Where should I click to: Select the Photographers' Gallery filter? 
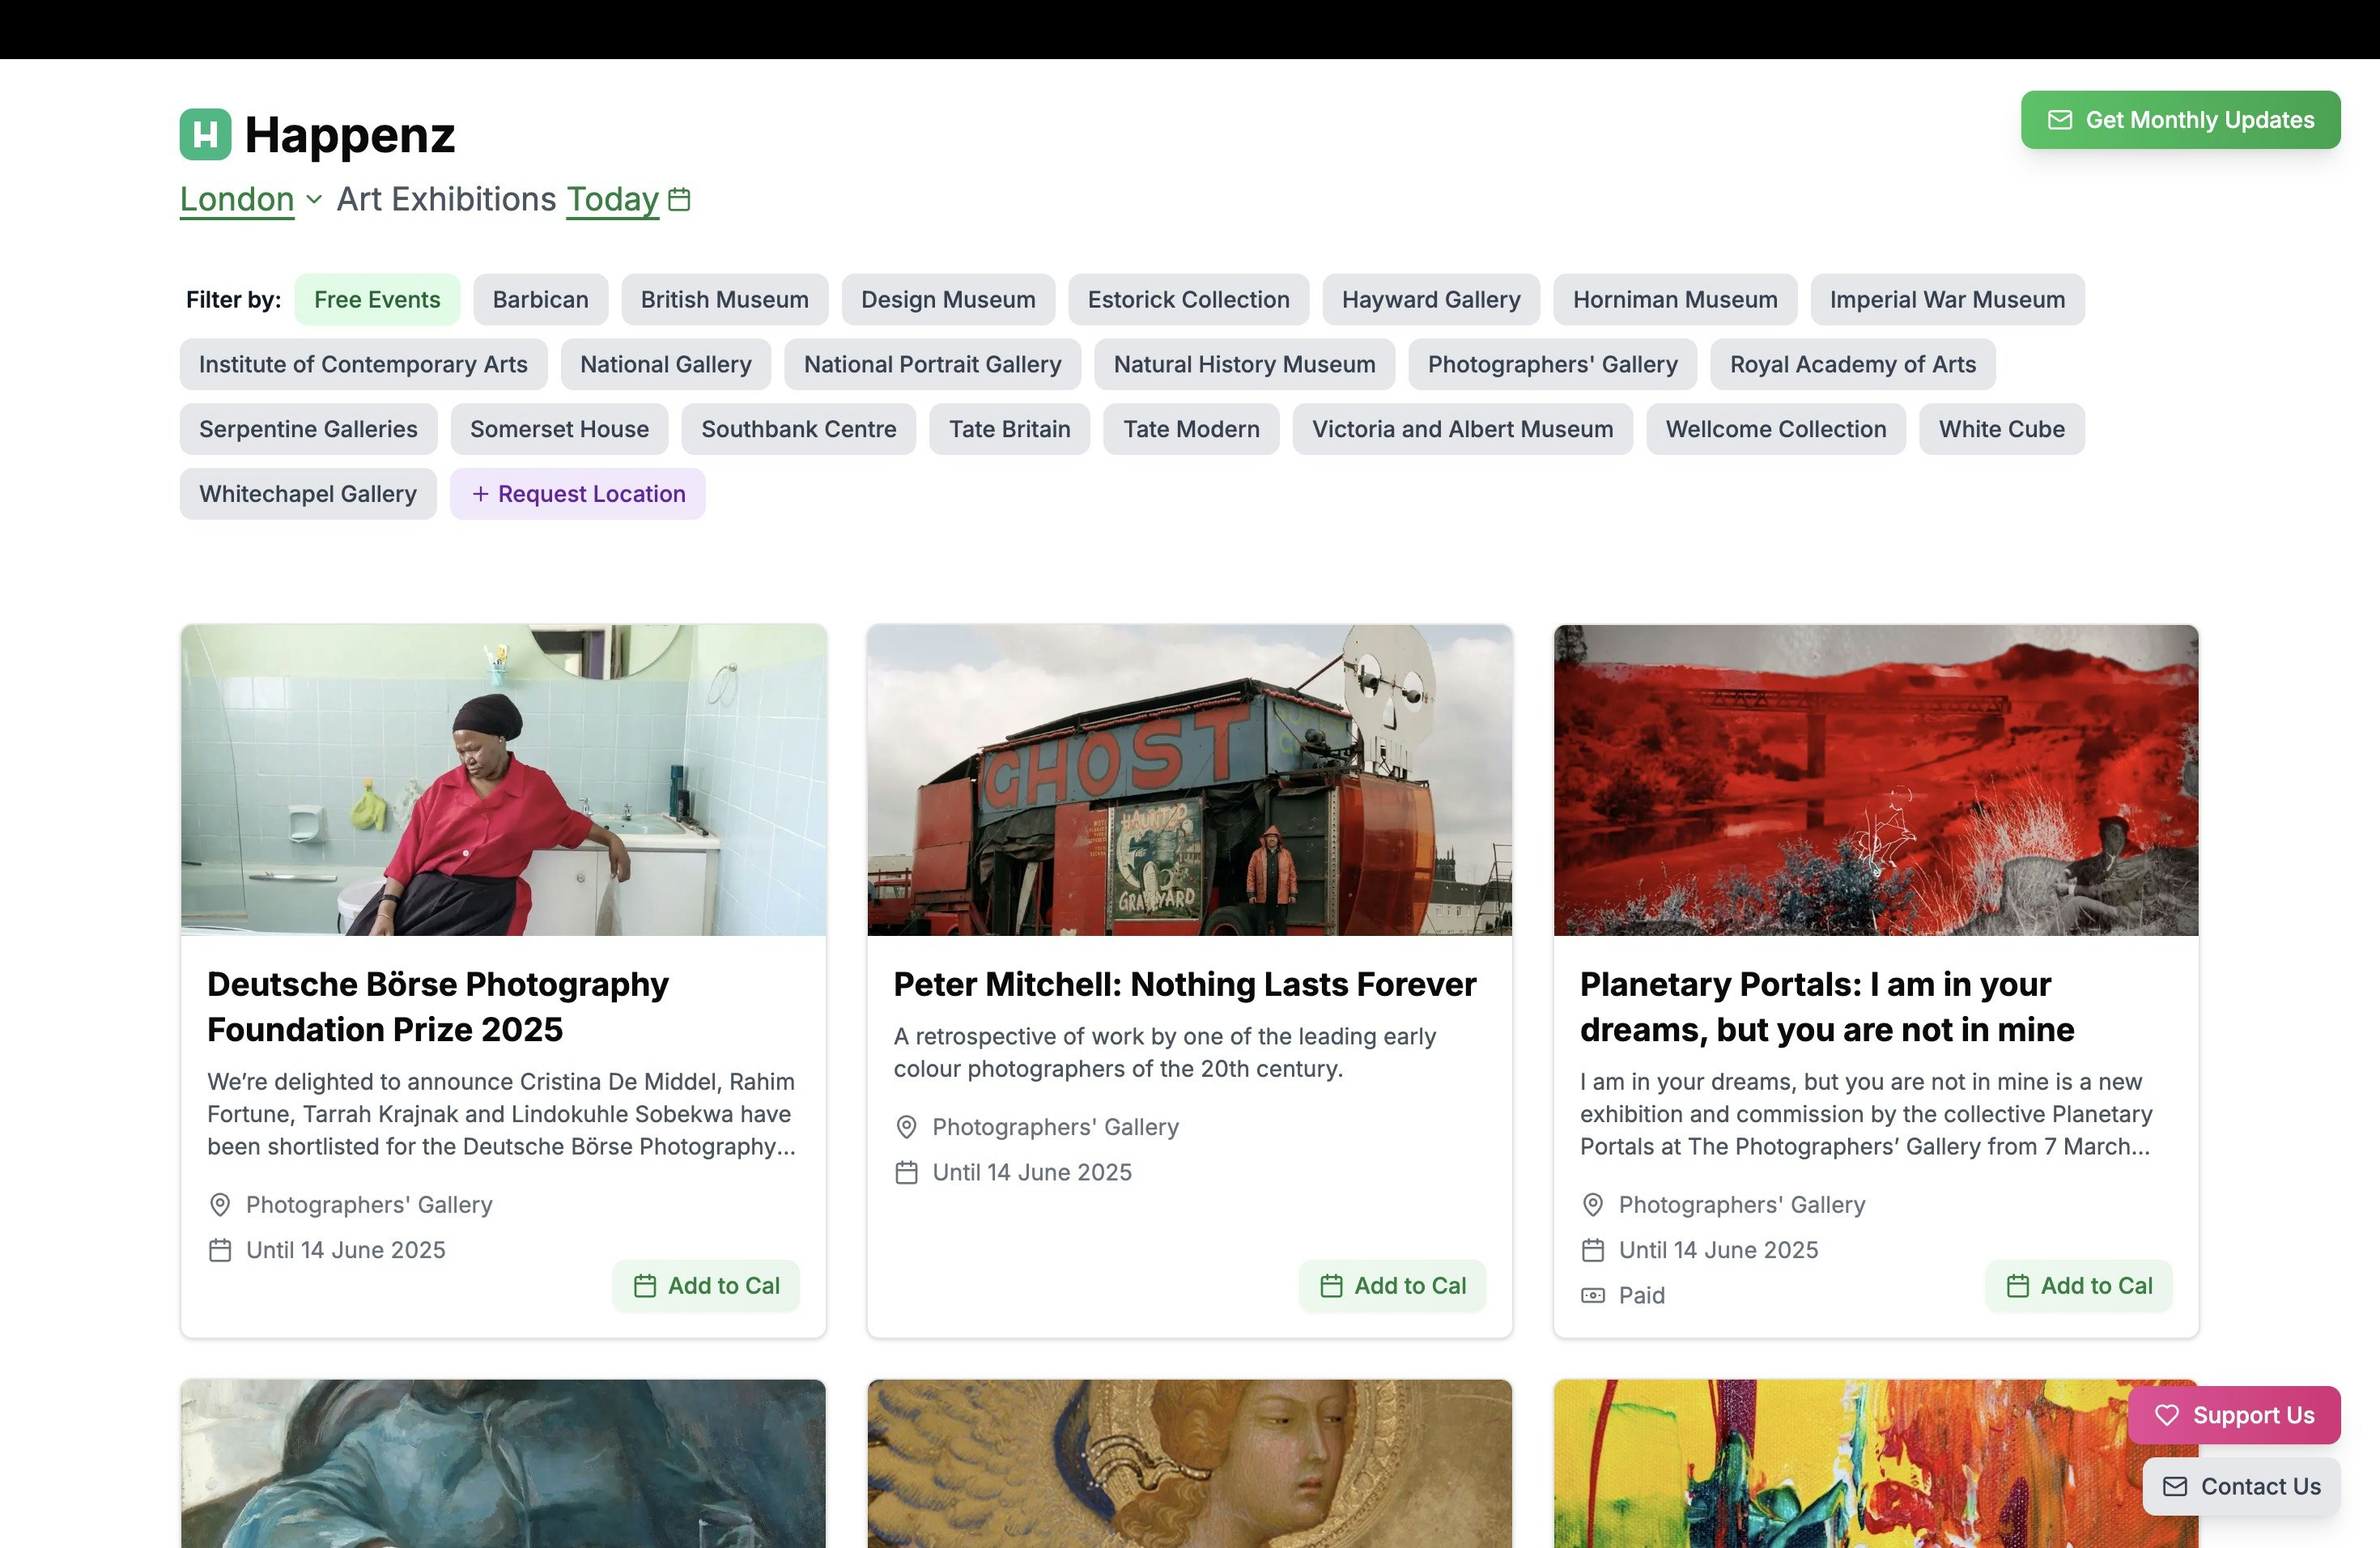1551,364
